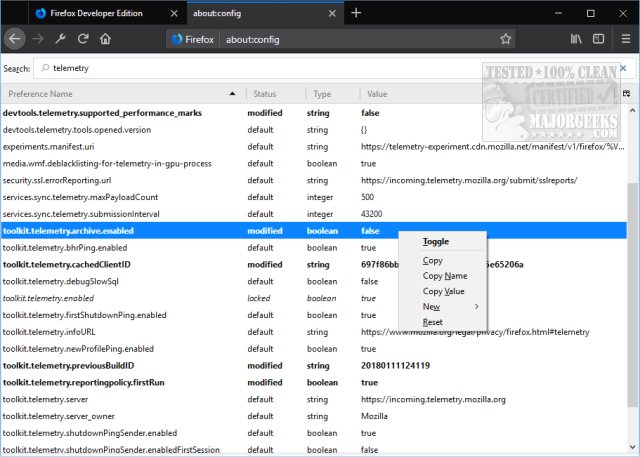Select security.ssl.errorReporting.url row
Screen dimensions: 640x457
coord(313,180)
